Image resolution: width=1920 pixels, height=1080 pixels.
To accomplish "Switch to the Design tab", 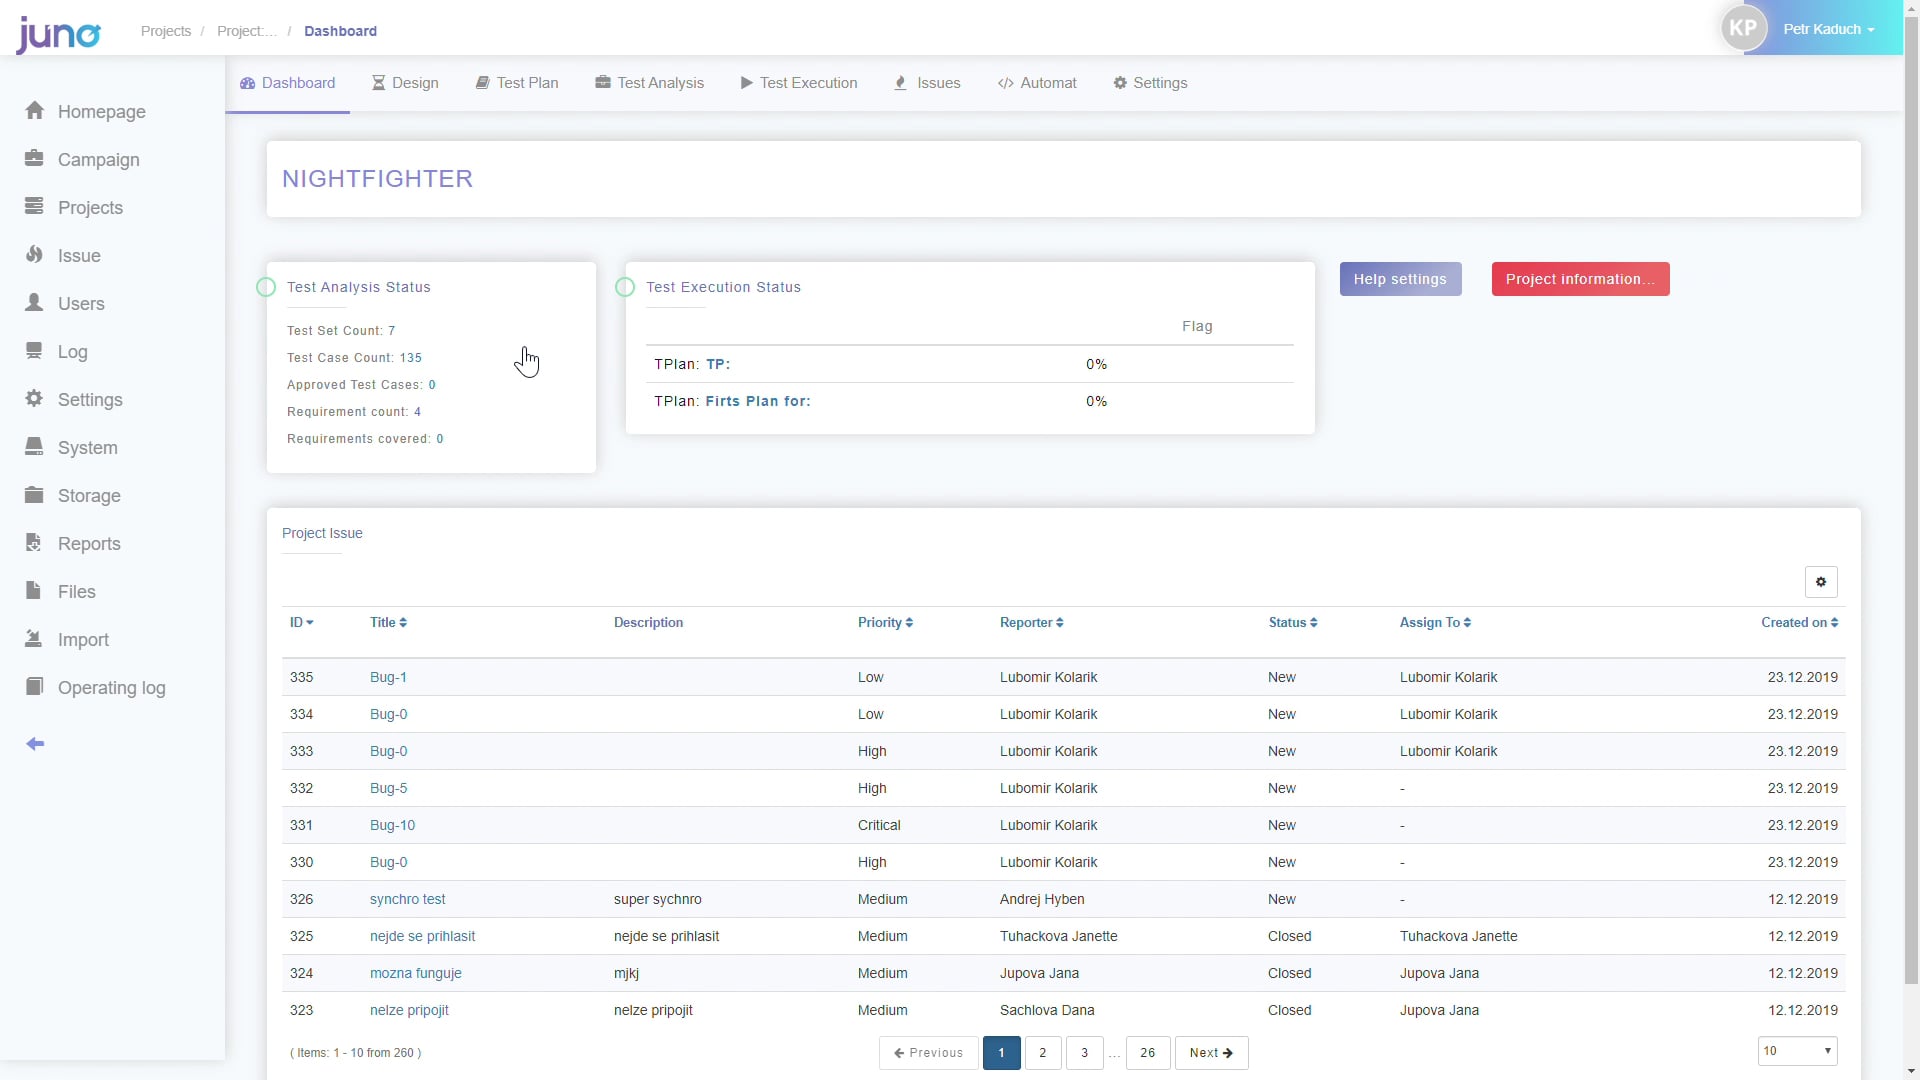I will [x=405, y=83].
